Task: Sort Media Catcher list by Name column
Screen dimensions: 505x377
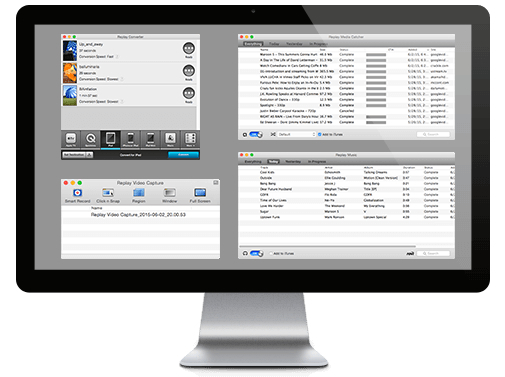Action: tap(264, 49)
